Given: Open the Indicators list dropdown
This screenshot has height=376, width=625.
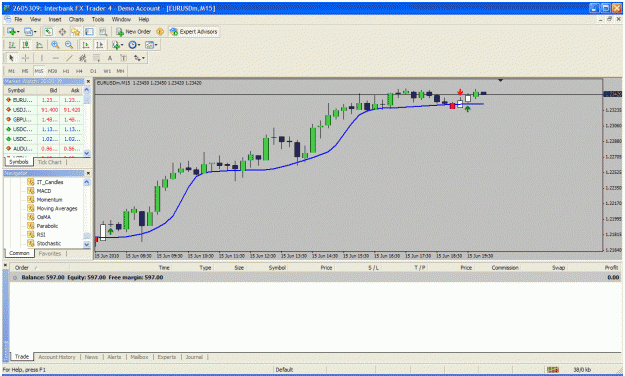Looking at the screenshot, I should (x=117, y=45).
